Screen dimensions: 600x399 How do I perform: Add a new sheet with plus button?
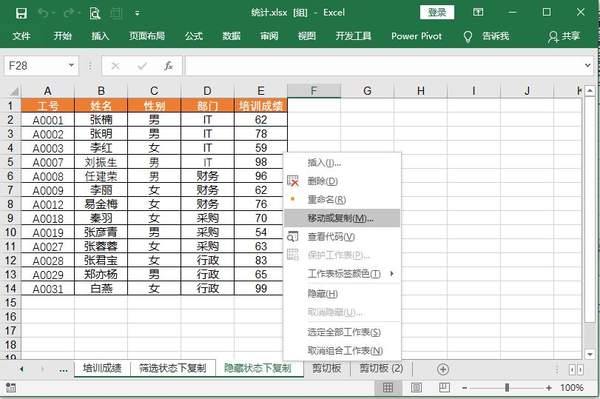click(x=443, y=369)
